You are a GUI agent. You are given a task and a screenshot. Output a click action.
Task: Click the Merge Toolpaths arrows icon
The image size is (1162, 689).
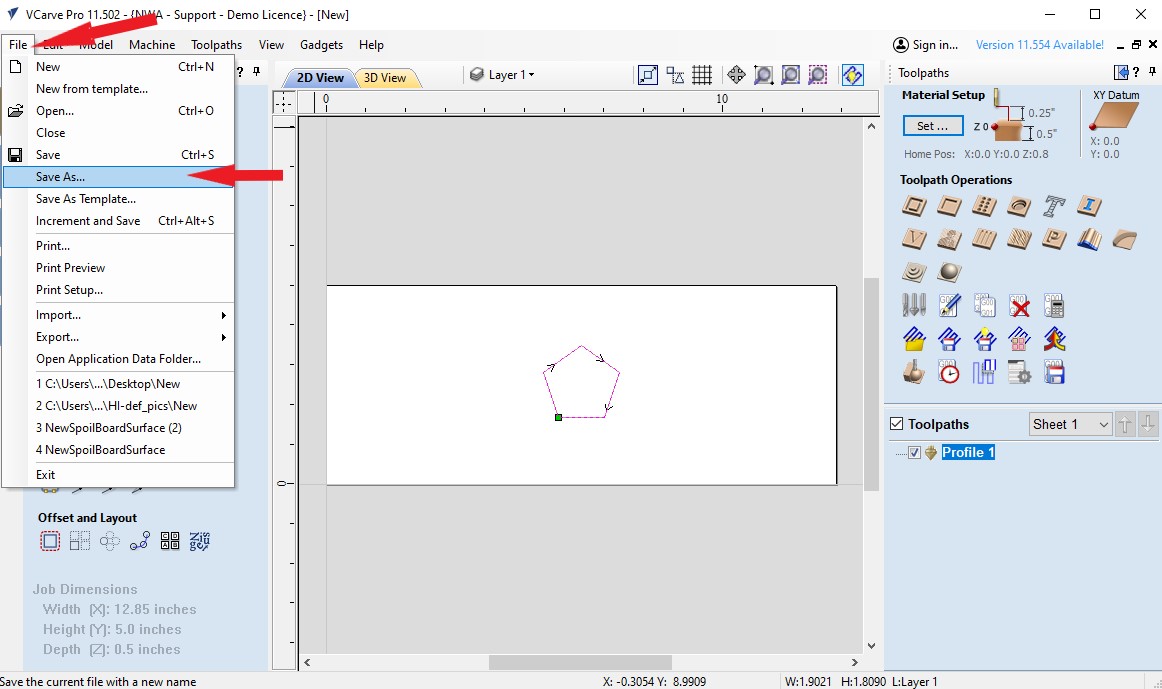coord(1055,339)
